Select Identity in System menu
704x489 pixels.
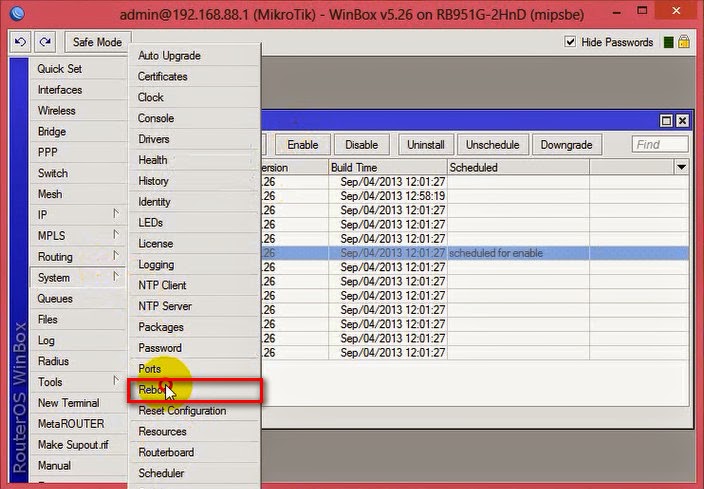pyautogui.click(x=194, y=202)
